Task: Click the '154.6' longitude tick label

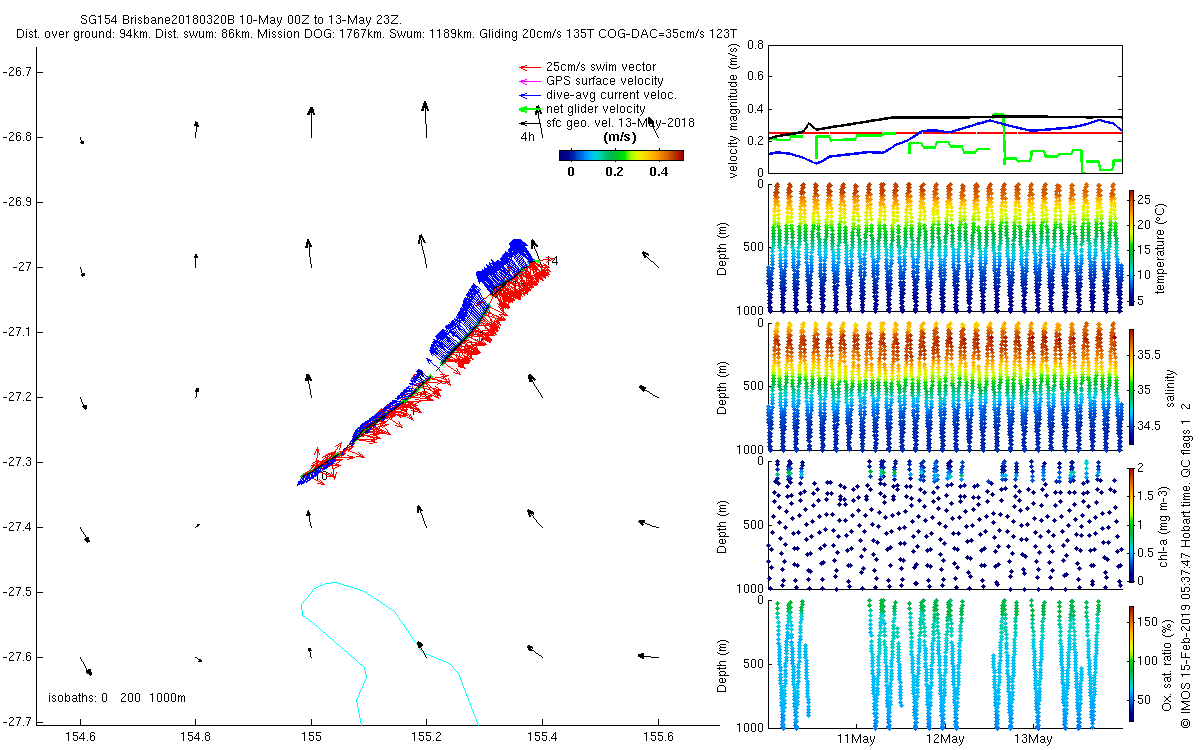Action: click(80, 737)
